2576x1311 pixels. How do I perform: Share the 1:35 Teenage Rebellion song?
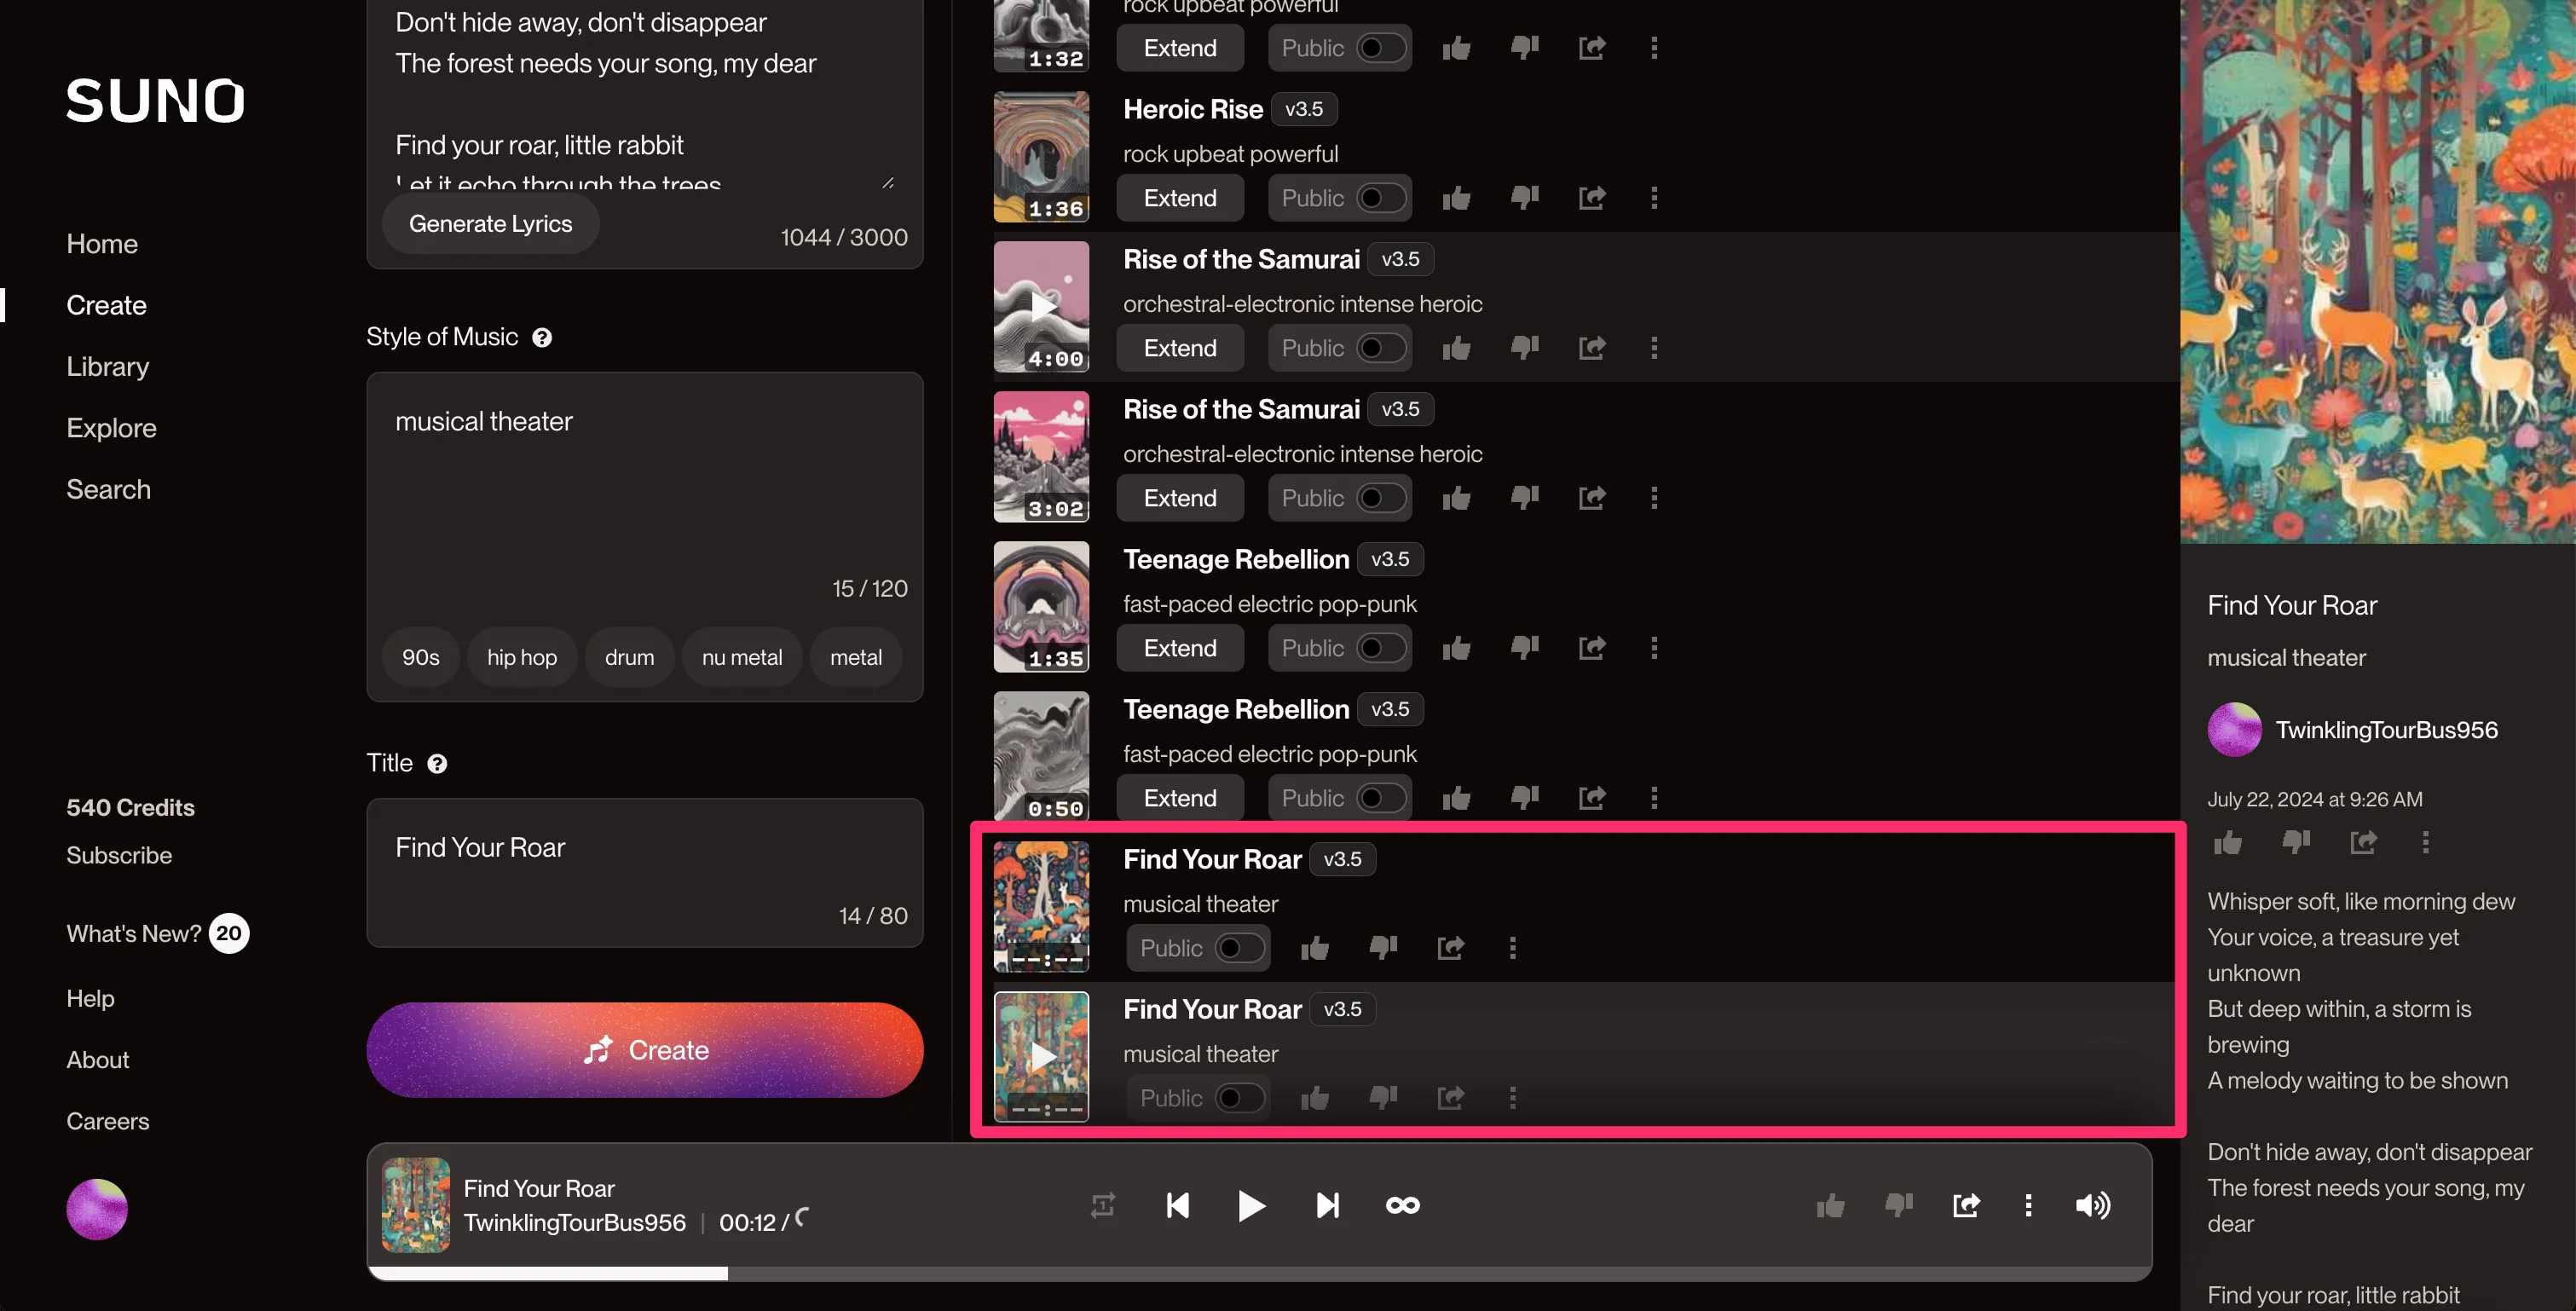pos(1592,648)
